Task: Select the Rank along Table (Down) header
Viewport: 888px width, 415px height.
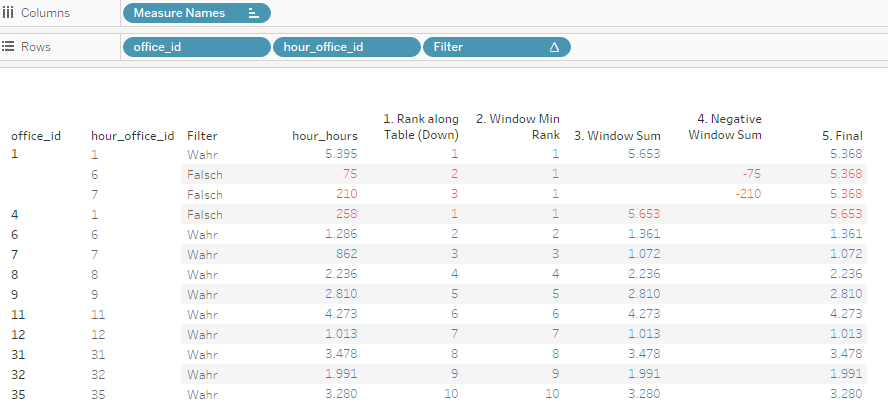Action: tap(421, 127)
